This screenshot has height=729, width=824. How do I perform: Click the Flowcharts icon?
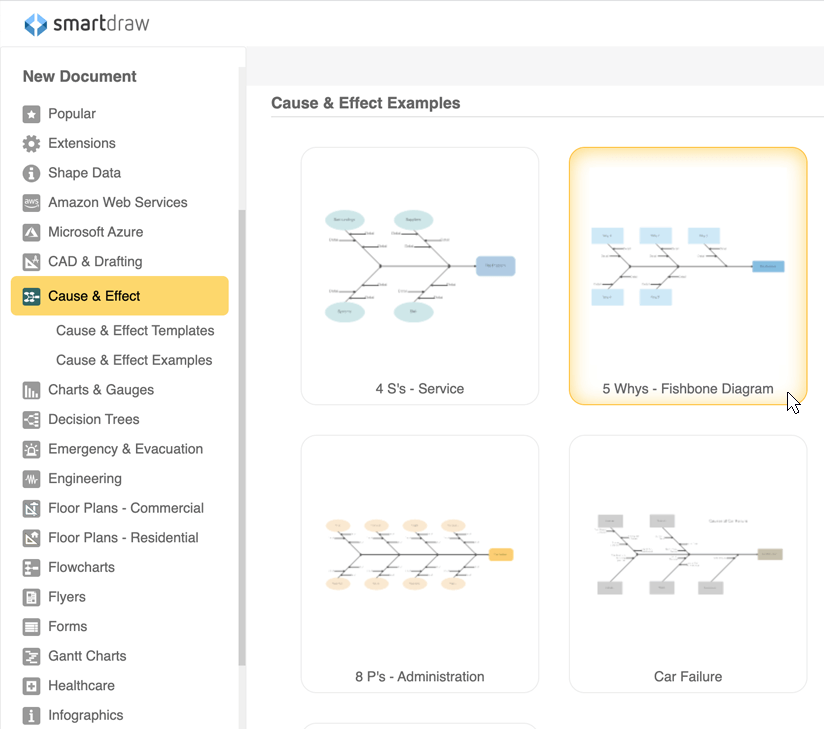pos(32,568)
